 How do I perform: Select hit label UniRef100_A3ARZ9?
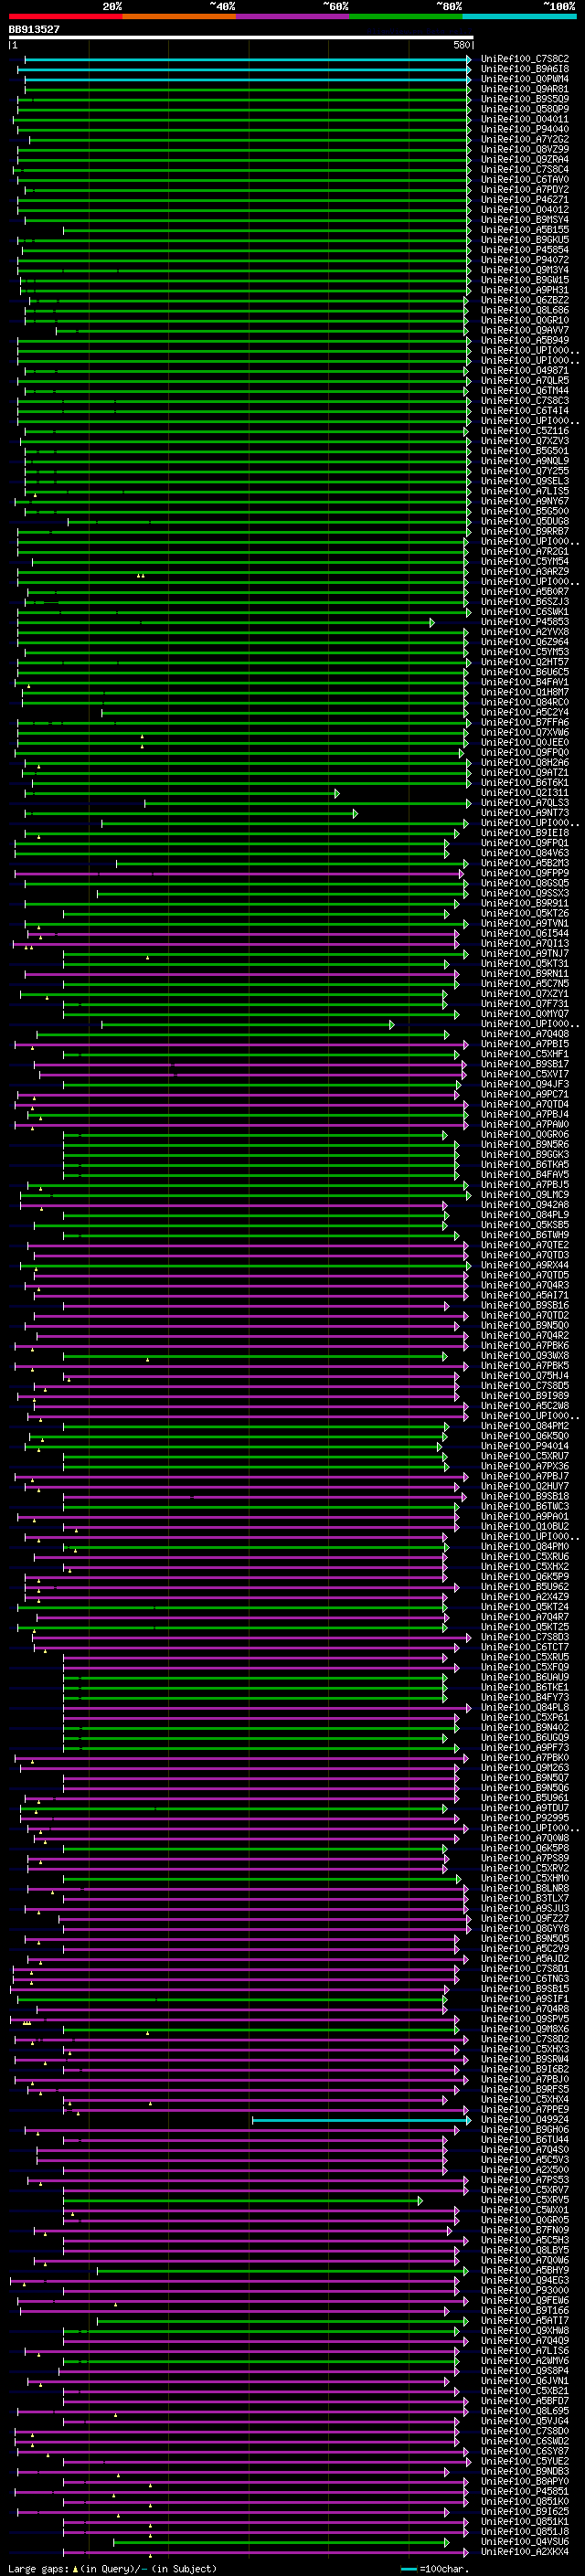pos(524,572)
